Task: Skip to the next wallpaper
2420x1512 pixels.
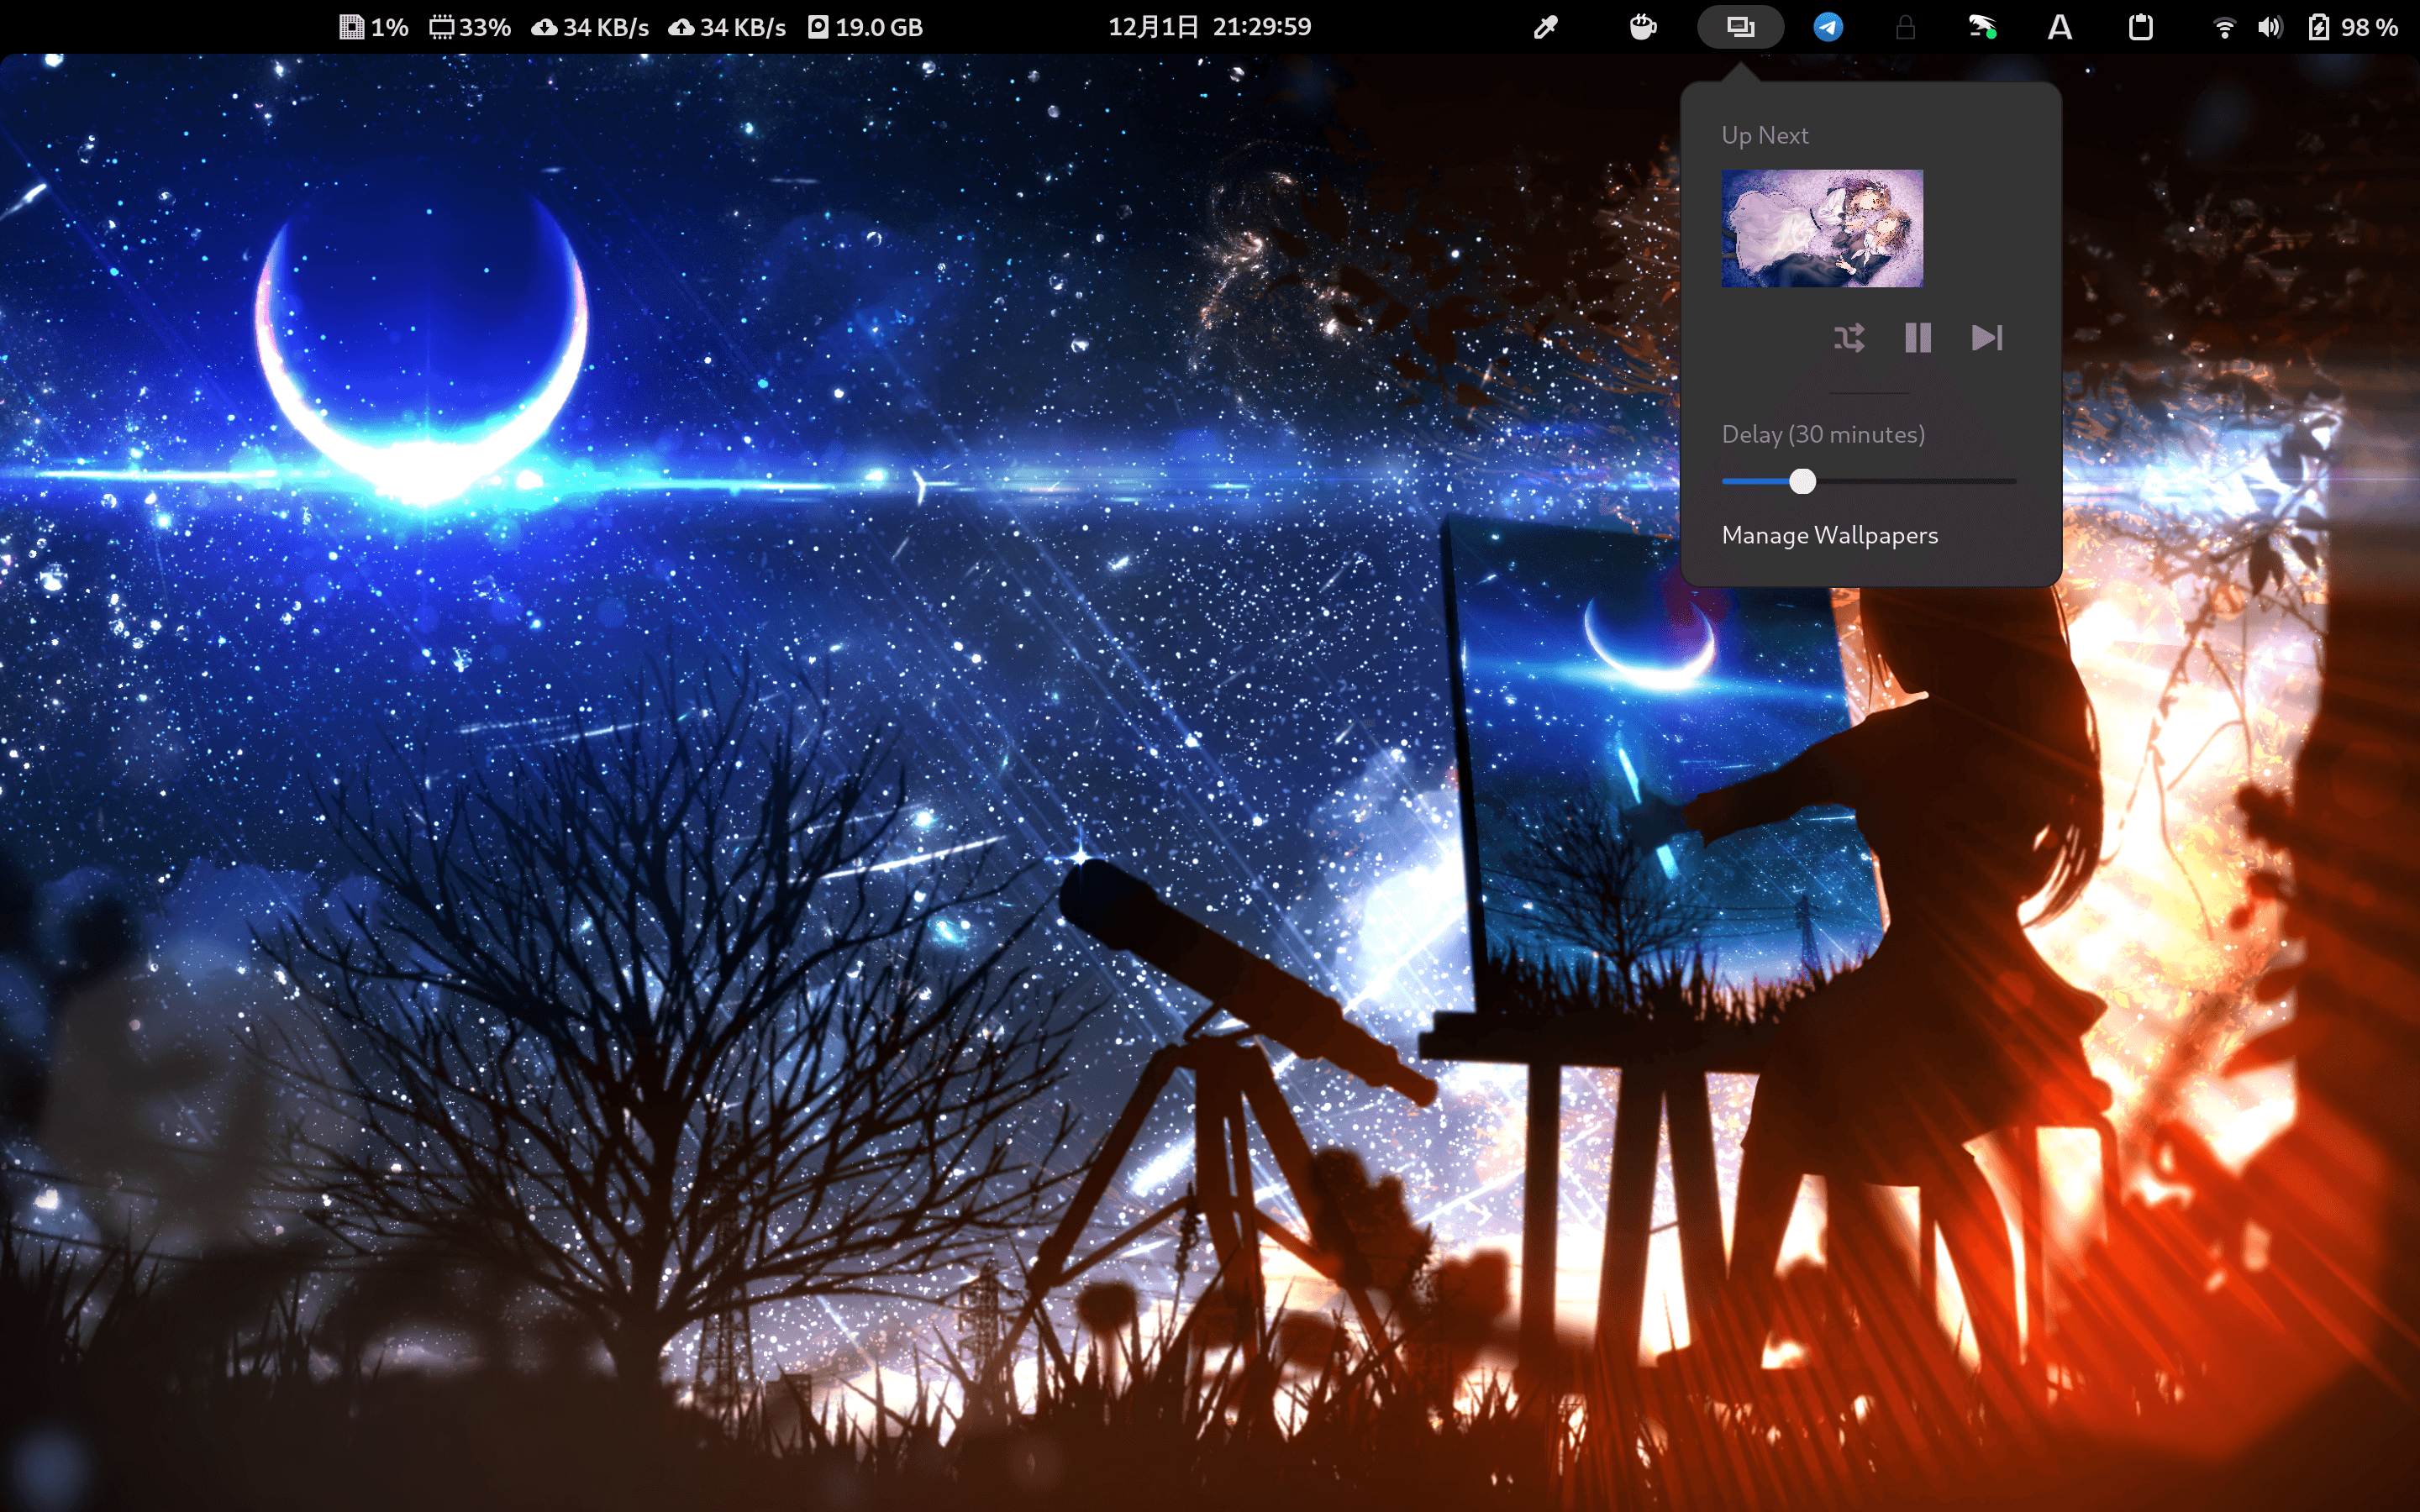Action: [x=1986, y=338]
